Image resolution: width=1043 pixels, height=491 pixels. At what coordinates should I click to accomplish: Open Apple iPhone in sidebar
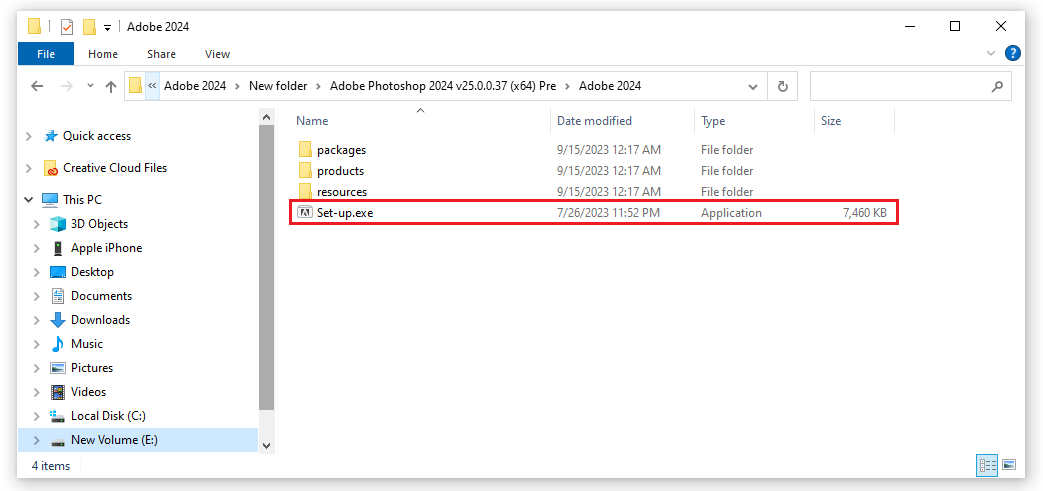coord(106,247)
